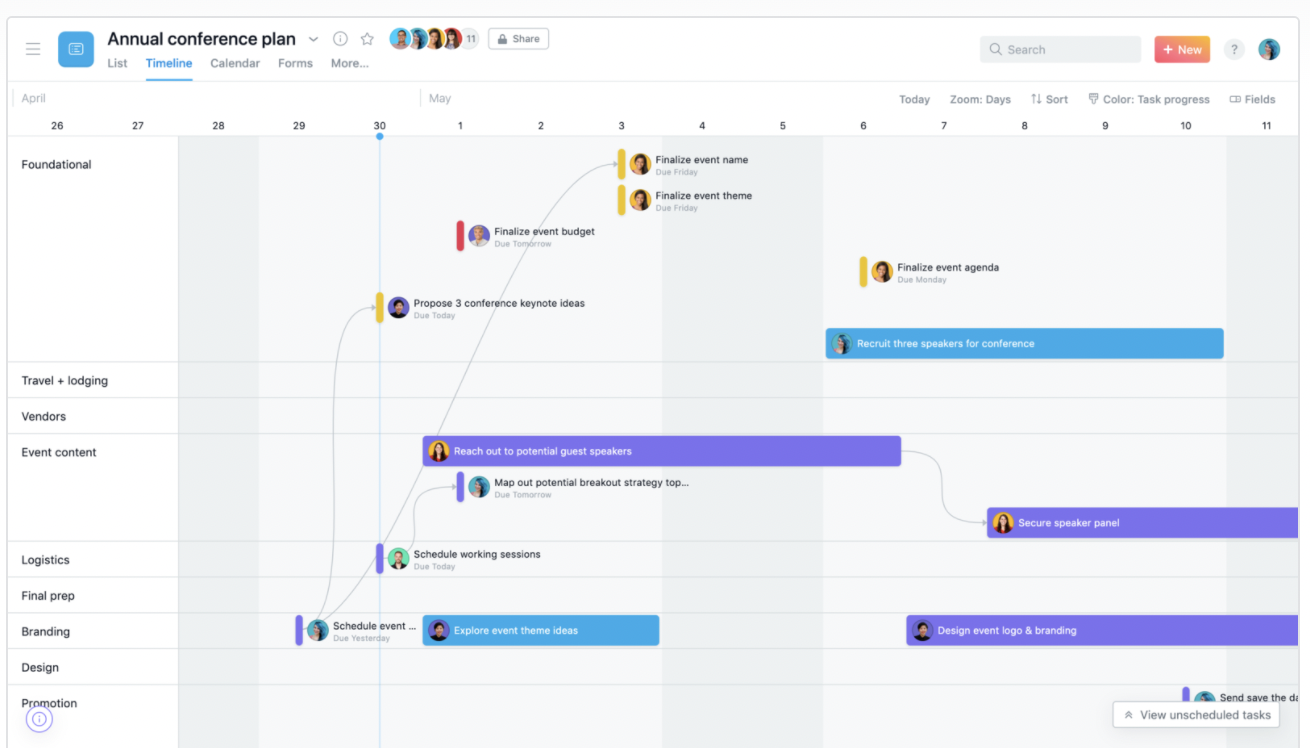1310x748 pixels.
Task: Click the New button
Action: [1182, 48]
